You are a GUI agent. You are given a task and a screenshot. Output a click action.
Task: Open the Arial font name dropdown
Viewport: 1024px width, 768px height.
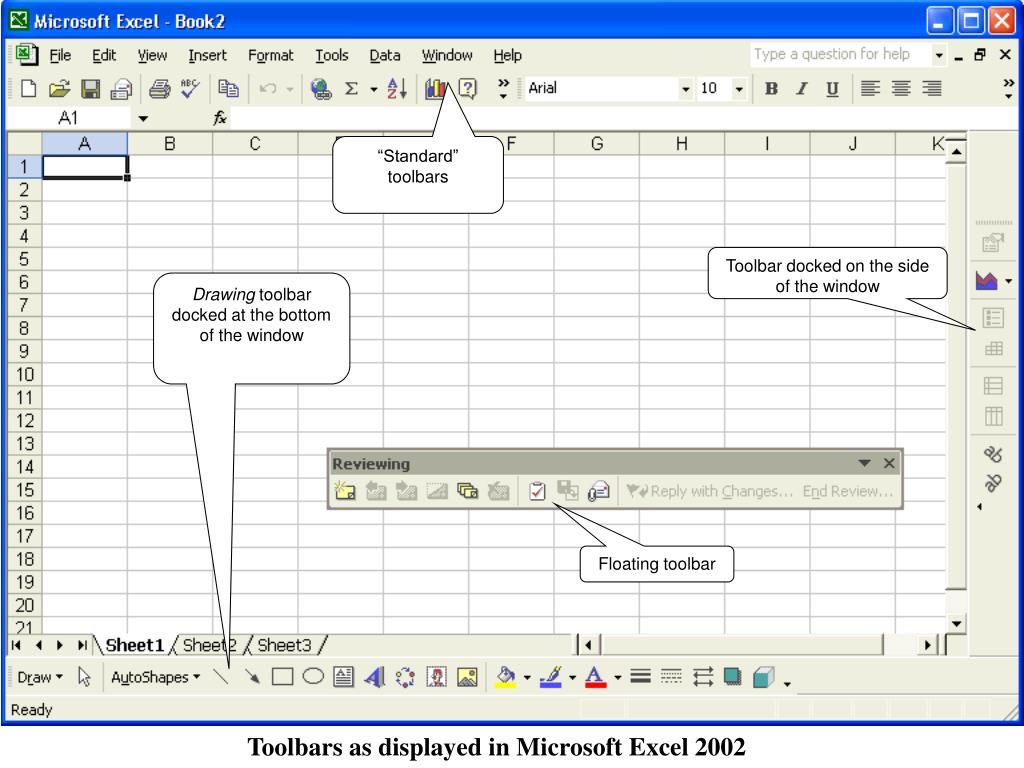[685, 88]
